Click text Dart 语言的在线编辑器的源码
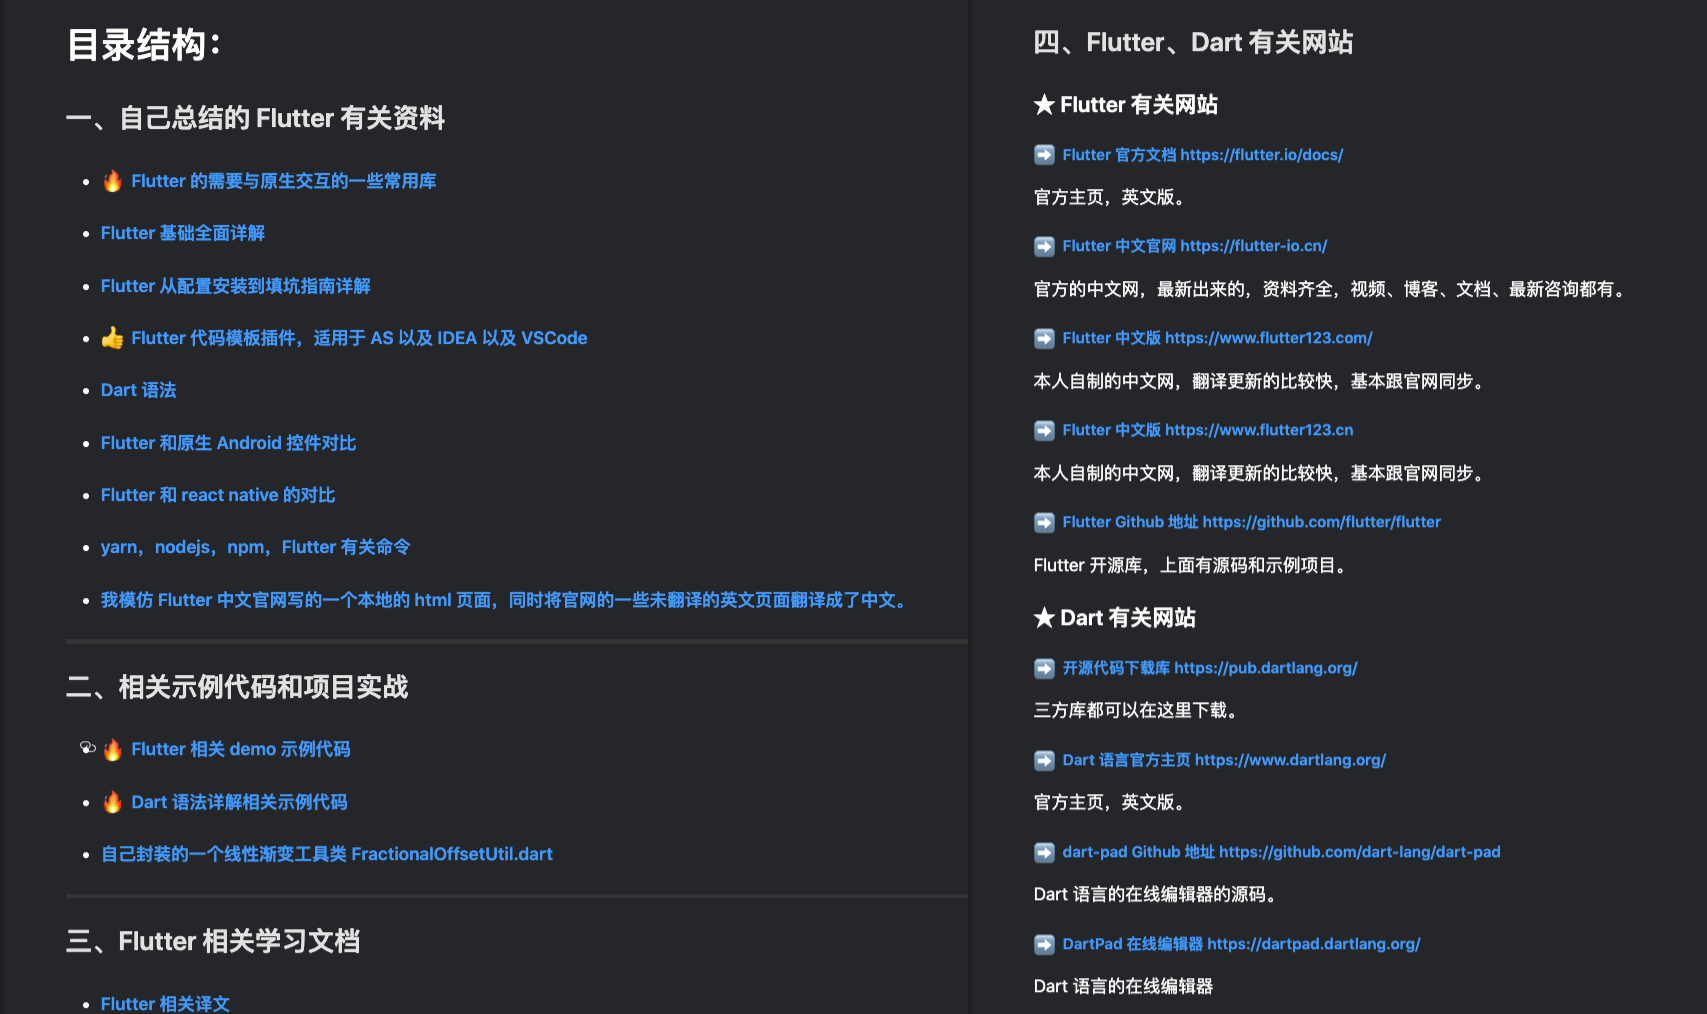 1157,894
